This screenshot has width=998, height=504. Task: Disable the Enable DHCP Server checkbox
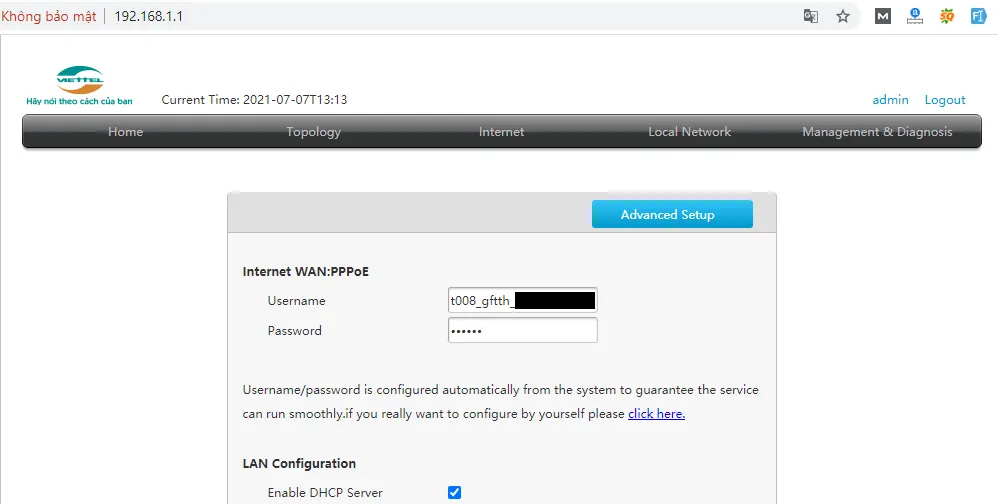click(x=454, y=492)
